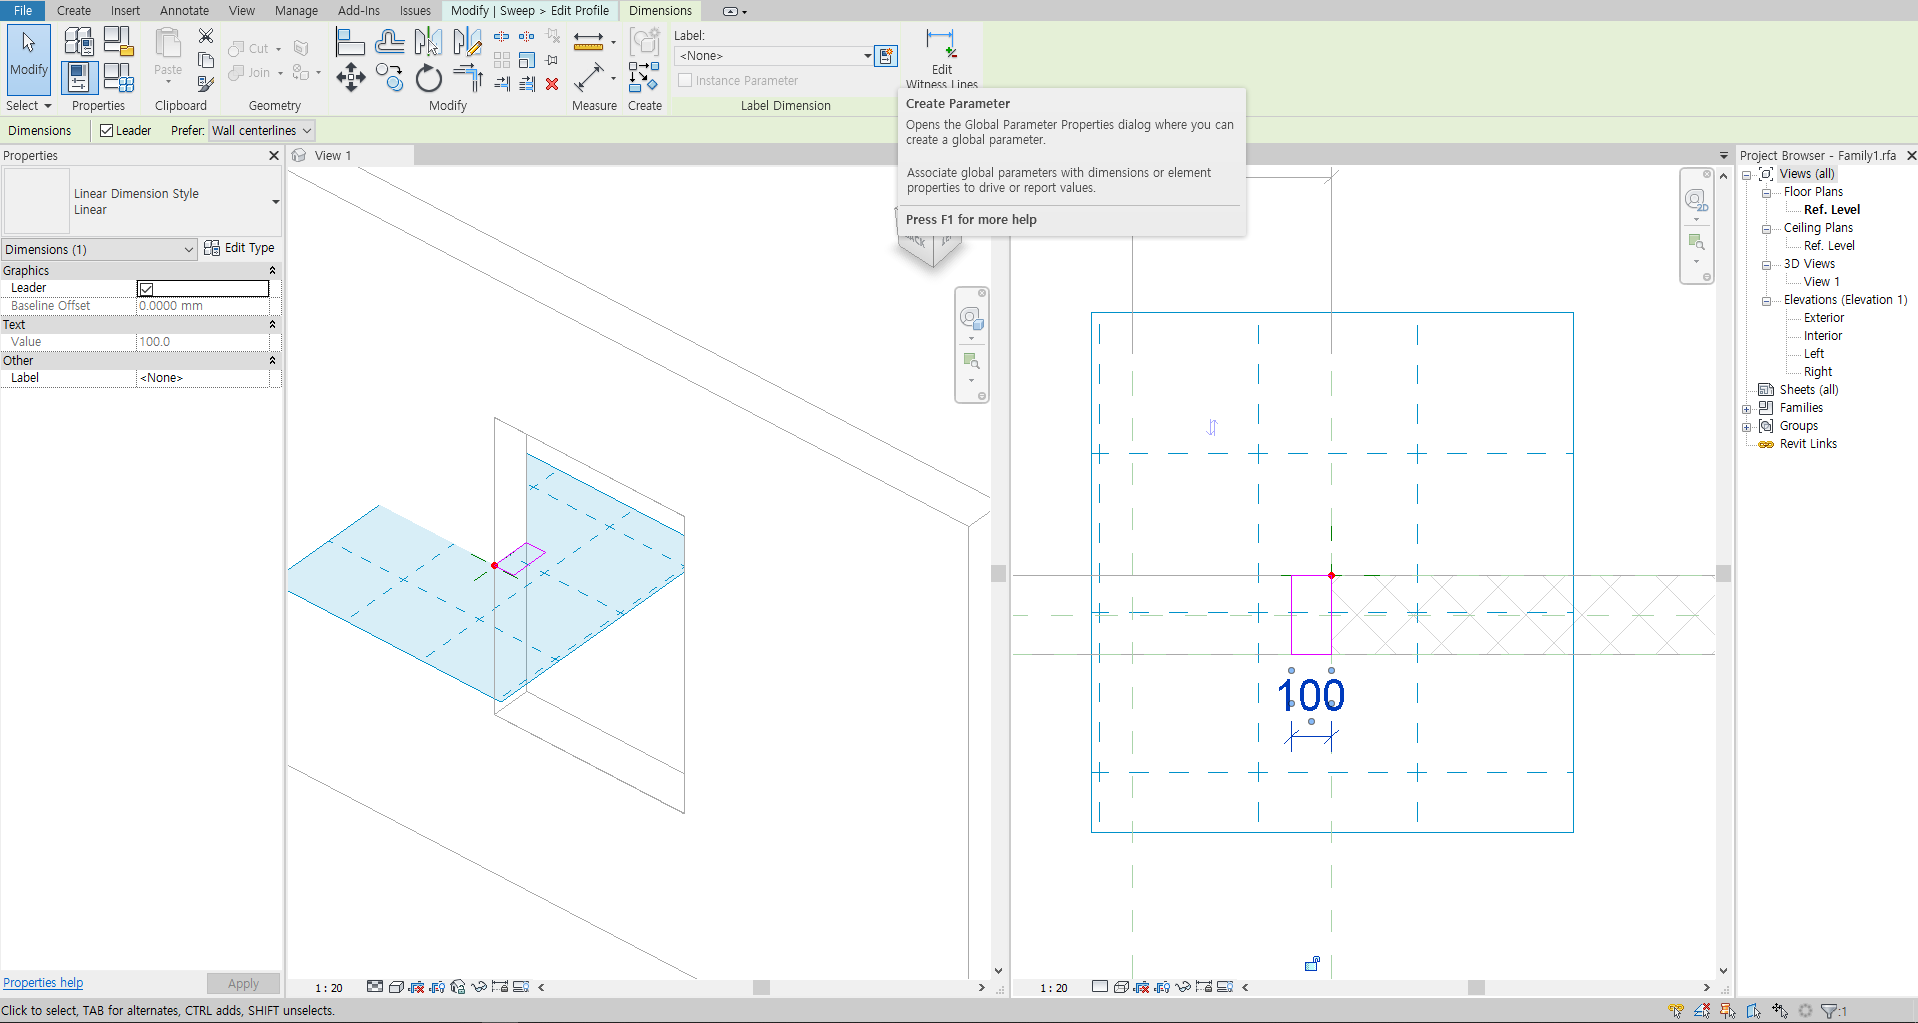
Task: Collapse the Text section in Properties
Action: (x=272, y=325)
